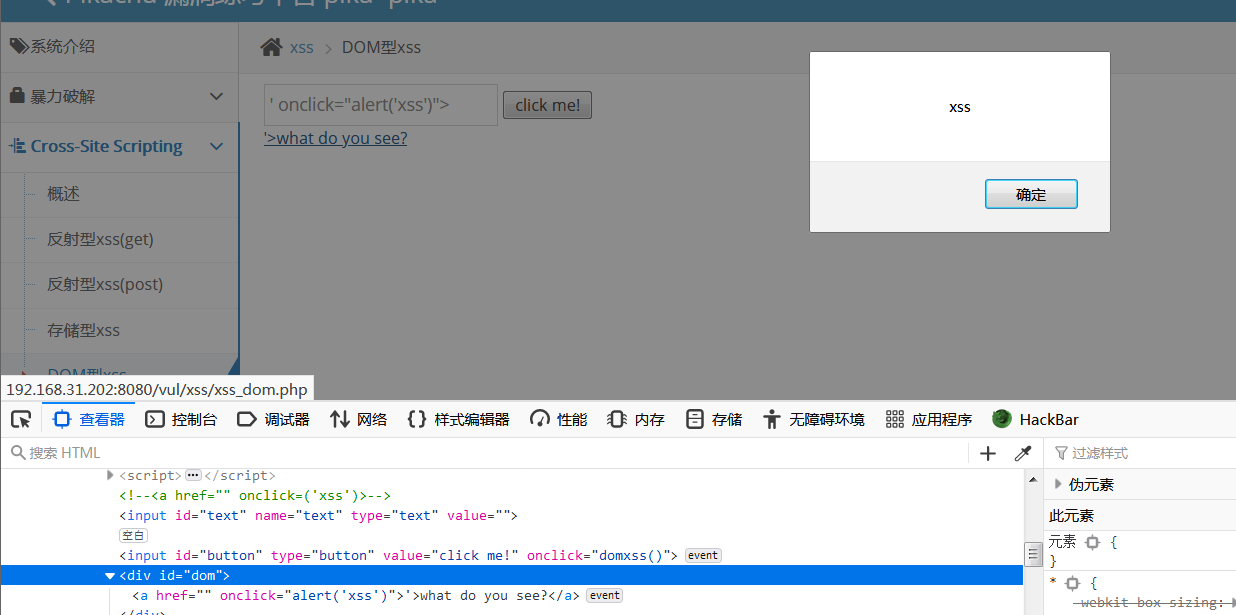The width and height of the screenshot is (1236, 615).
Task: Click the plus icon to create new node
Action: pos(988,453)
